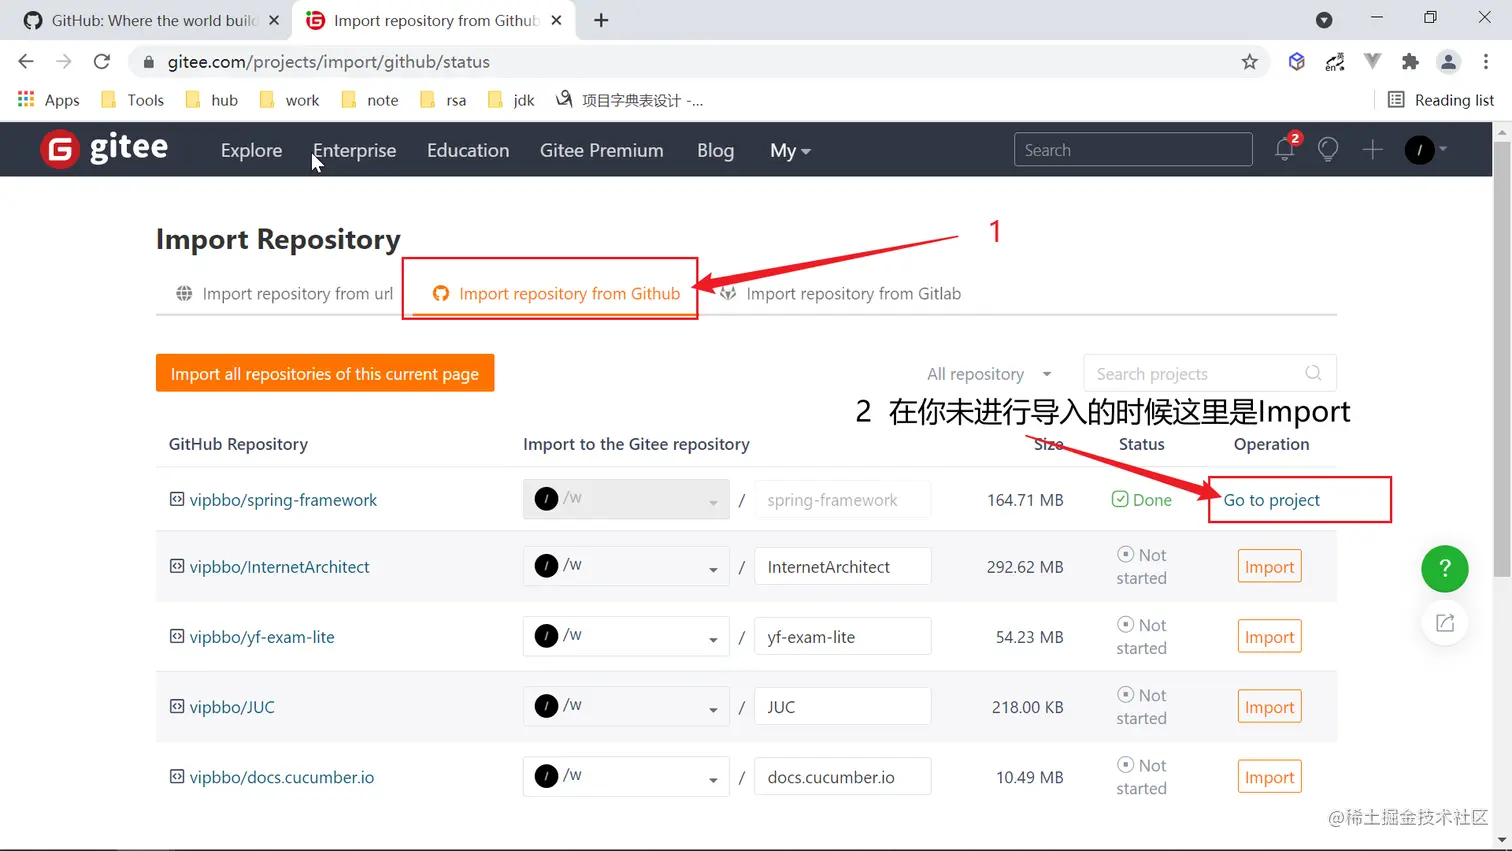1512x851 pixels.
Task: Click Import for the docs.cucumber.io repository
Action: pyautogui.click(x=1269, y=777)
